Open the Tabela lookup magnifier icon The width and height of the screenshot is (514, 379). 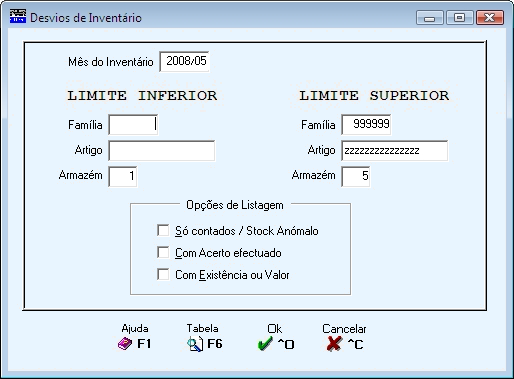195,344
